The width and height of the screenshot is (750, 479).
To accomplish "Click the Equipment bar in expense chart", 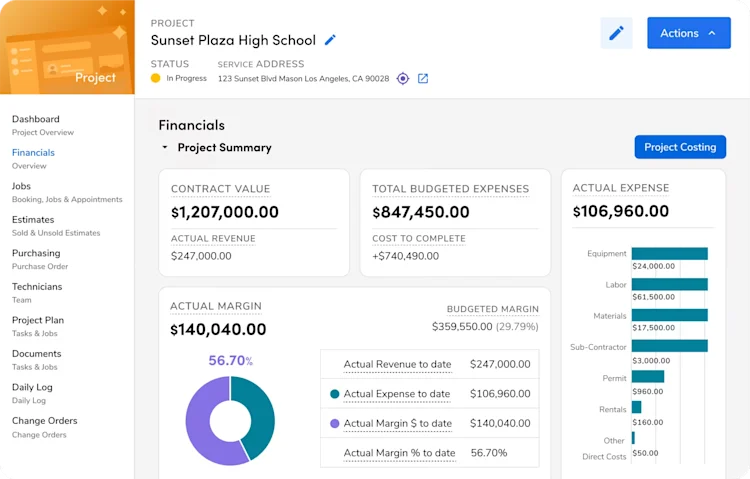I will point(670,254).
